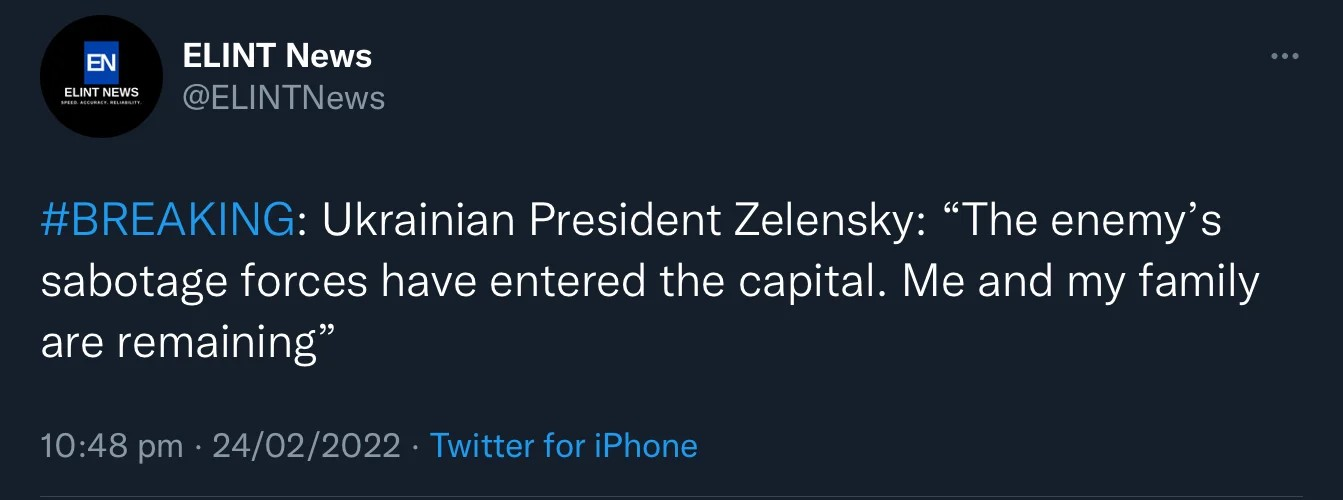Click the dot separator before the date
The height and width of the screenshot is (500, 1343).
point(197,445)
